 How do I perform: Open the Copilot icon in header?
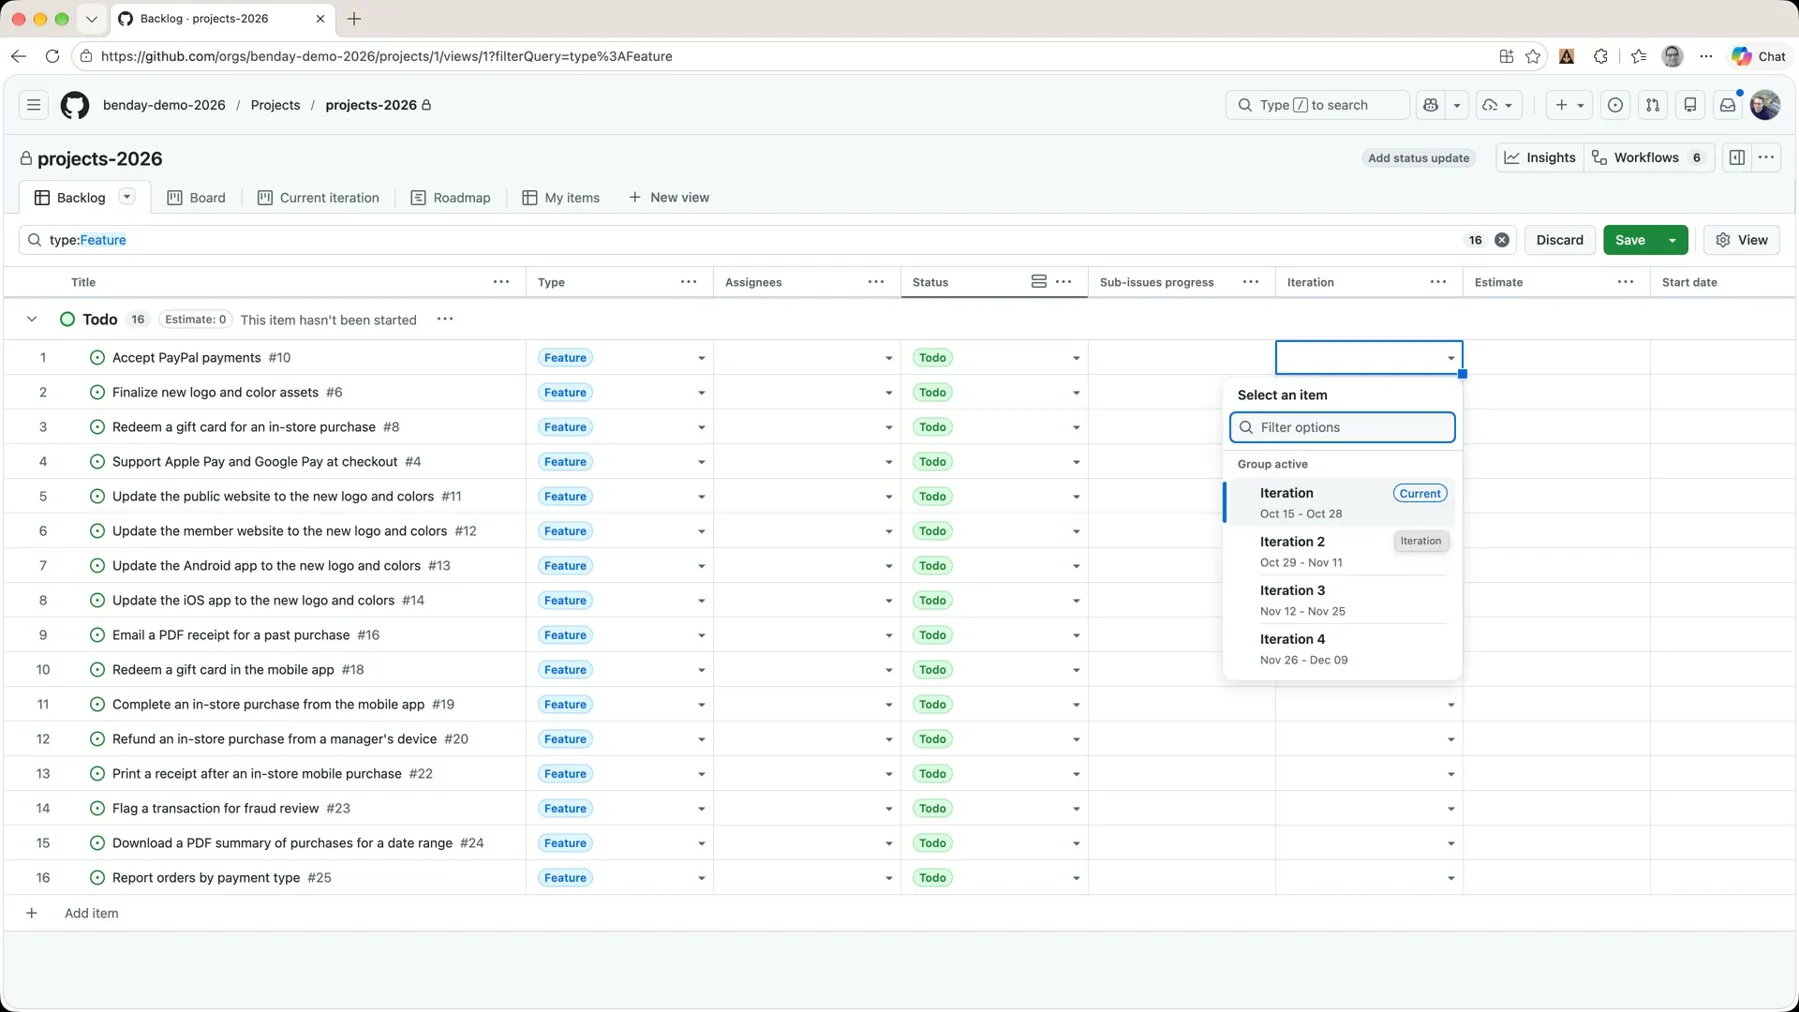pyautogui.click(x=1431, y=105)
